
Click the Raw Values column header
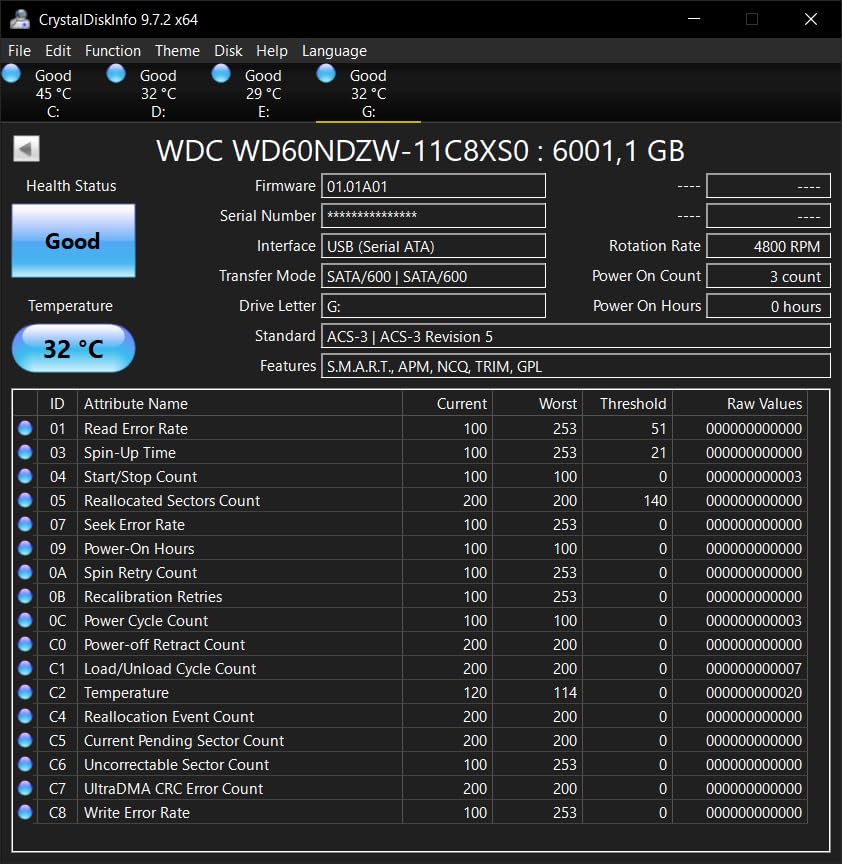(x=740, y=403)
